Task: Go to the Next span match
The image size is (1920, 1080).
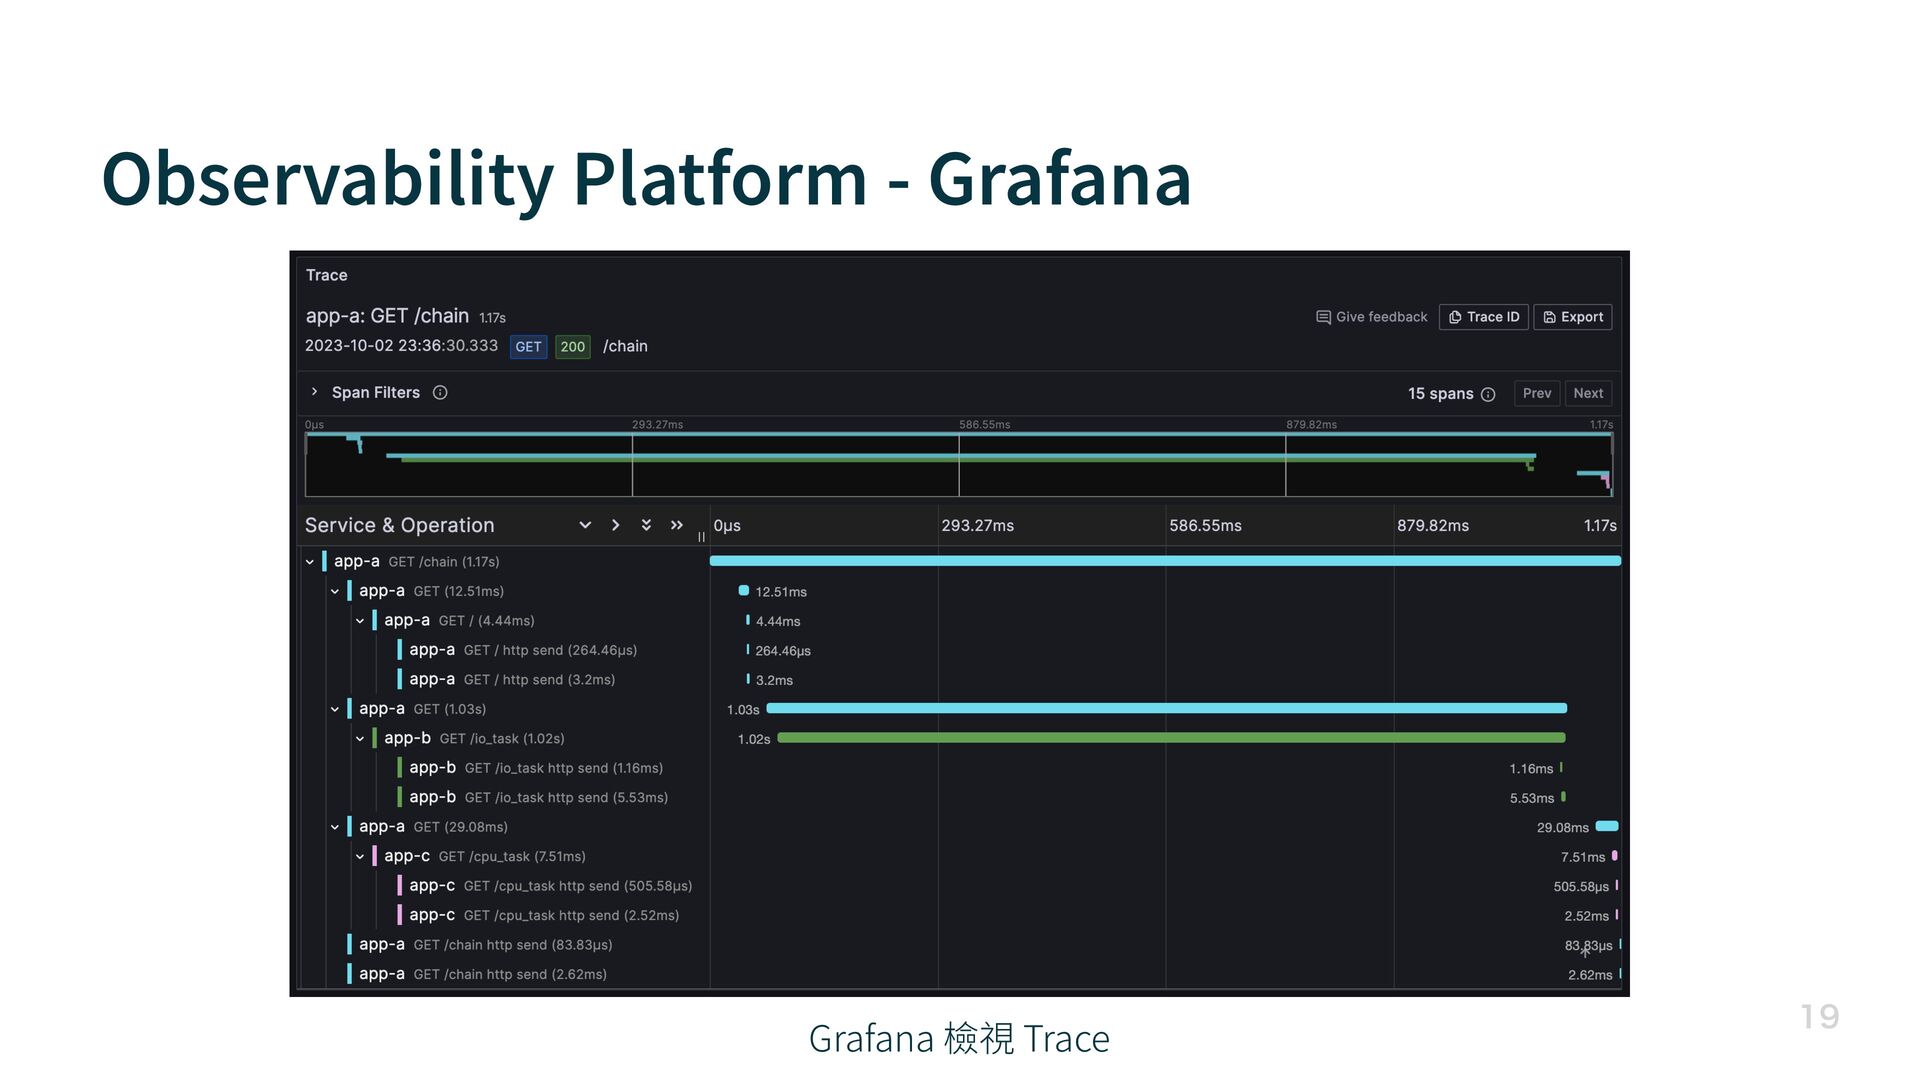Action: click(1587, 393)
